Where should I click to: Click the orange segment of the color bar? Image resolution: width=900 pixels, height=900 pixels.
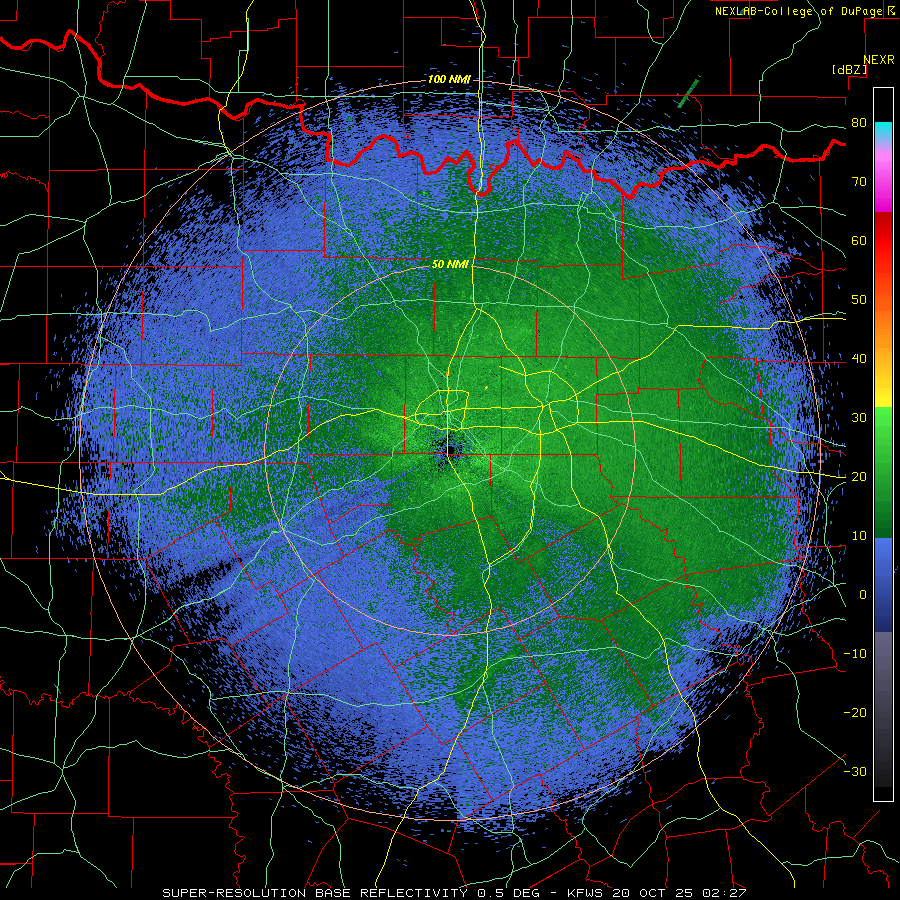[883, 333]
